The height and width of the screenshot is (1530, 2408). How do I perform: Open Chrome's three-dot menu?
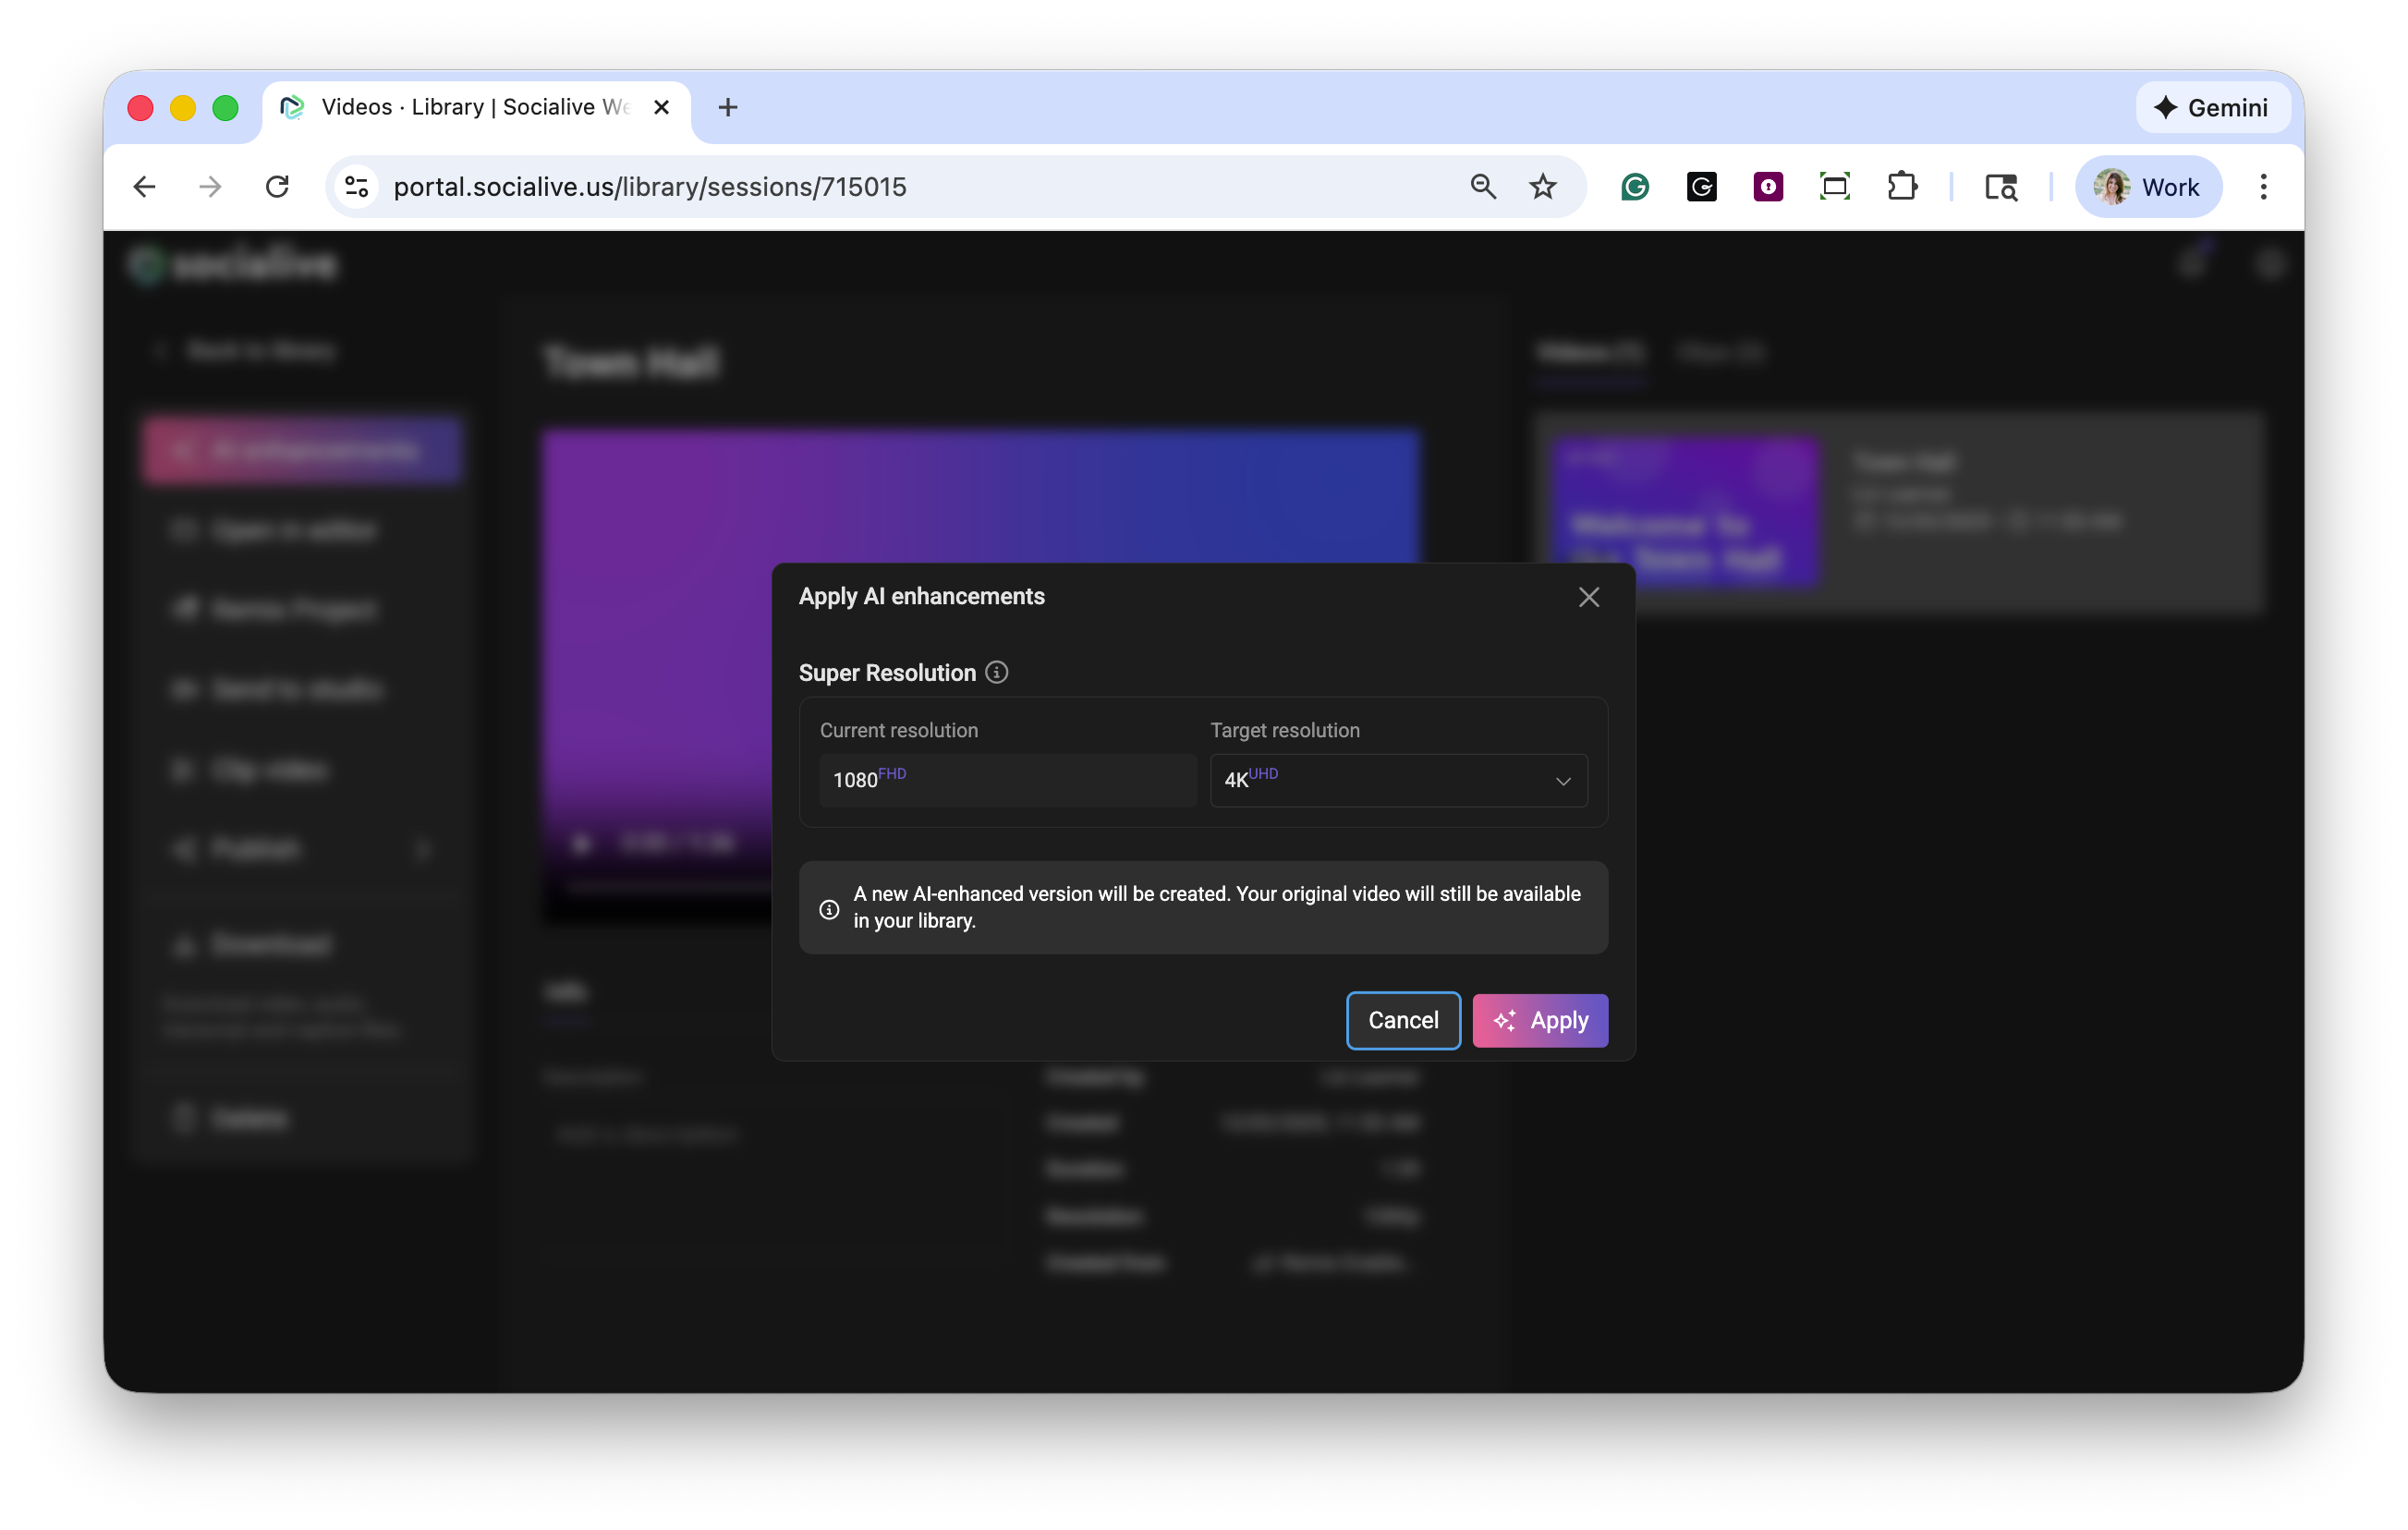(2263, 187)
